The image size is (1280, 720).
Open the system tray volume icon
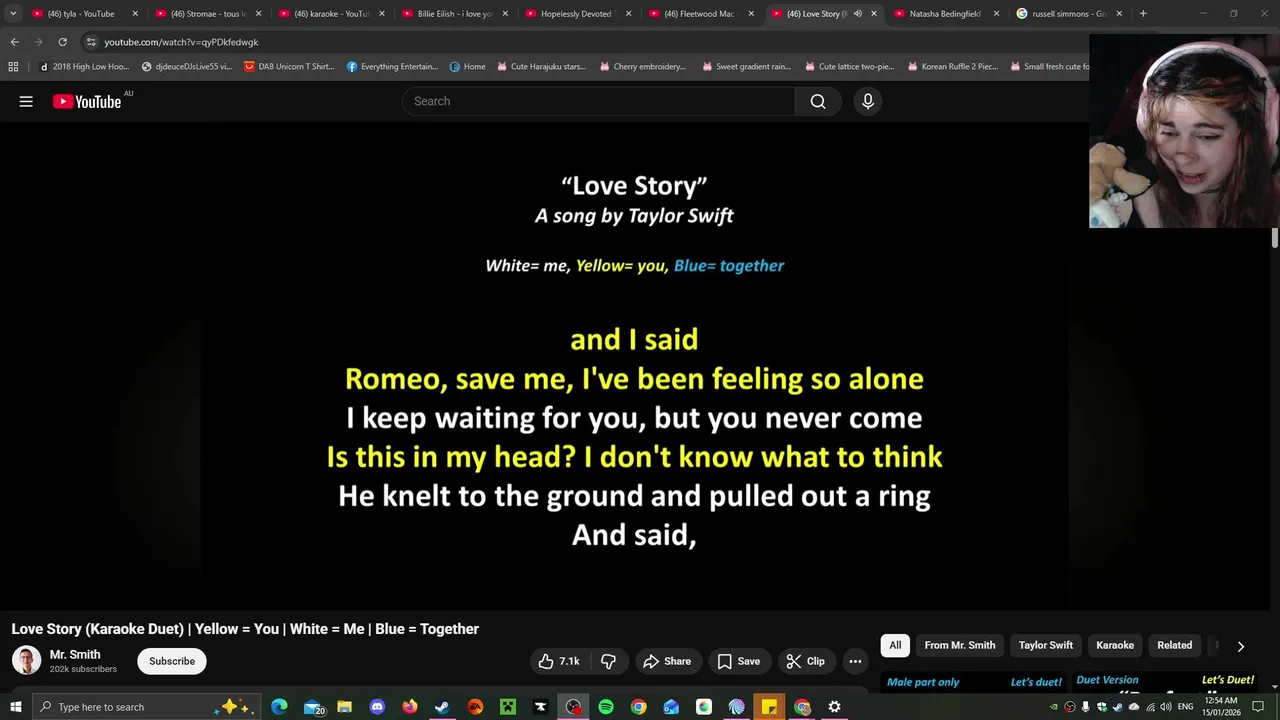point(1165,707)
